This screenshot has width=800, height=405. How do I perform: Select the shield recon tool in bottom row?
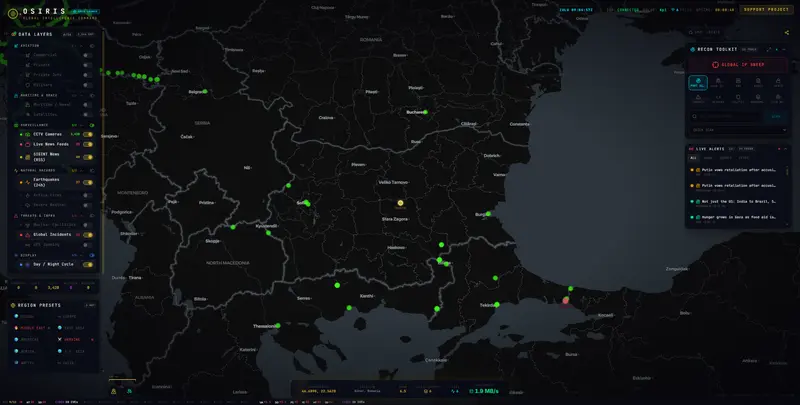(x=738, y=99)
